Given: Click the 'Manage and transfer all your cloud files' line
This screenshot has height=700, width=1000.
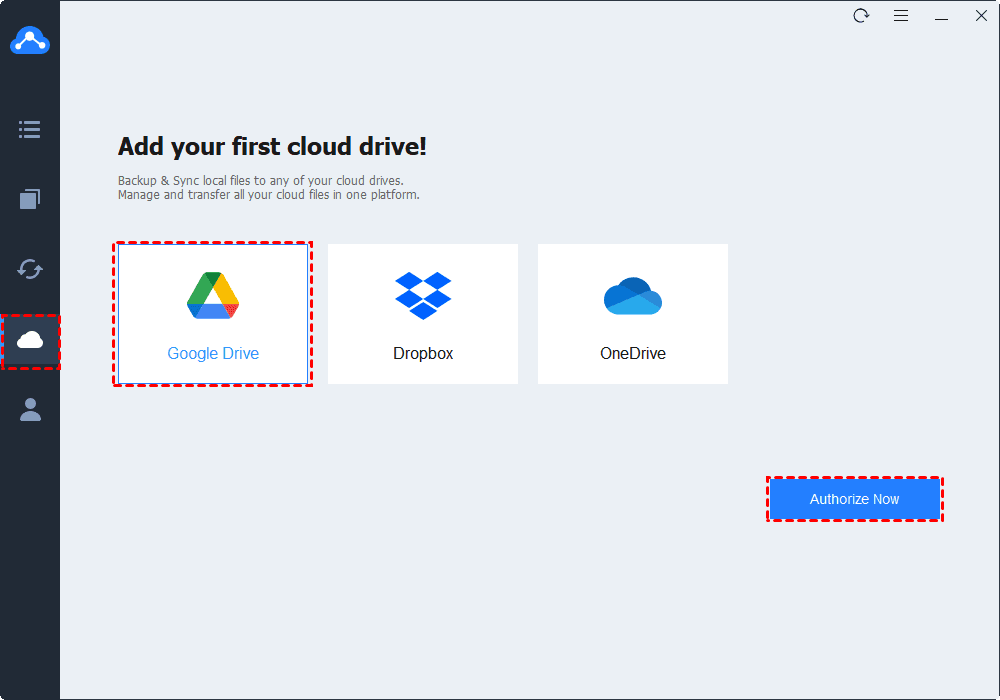Looking at the screenshot, I should (x=268, y=195).
